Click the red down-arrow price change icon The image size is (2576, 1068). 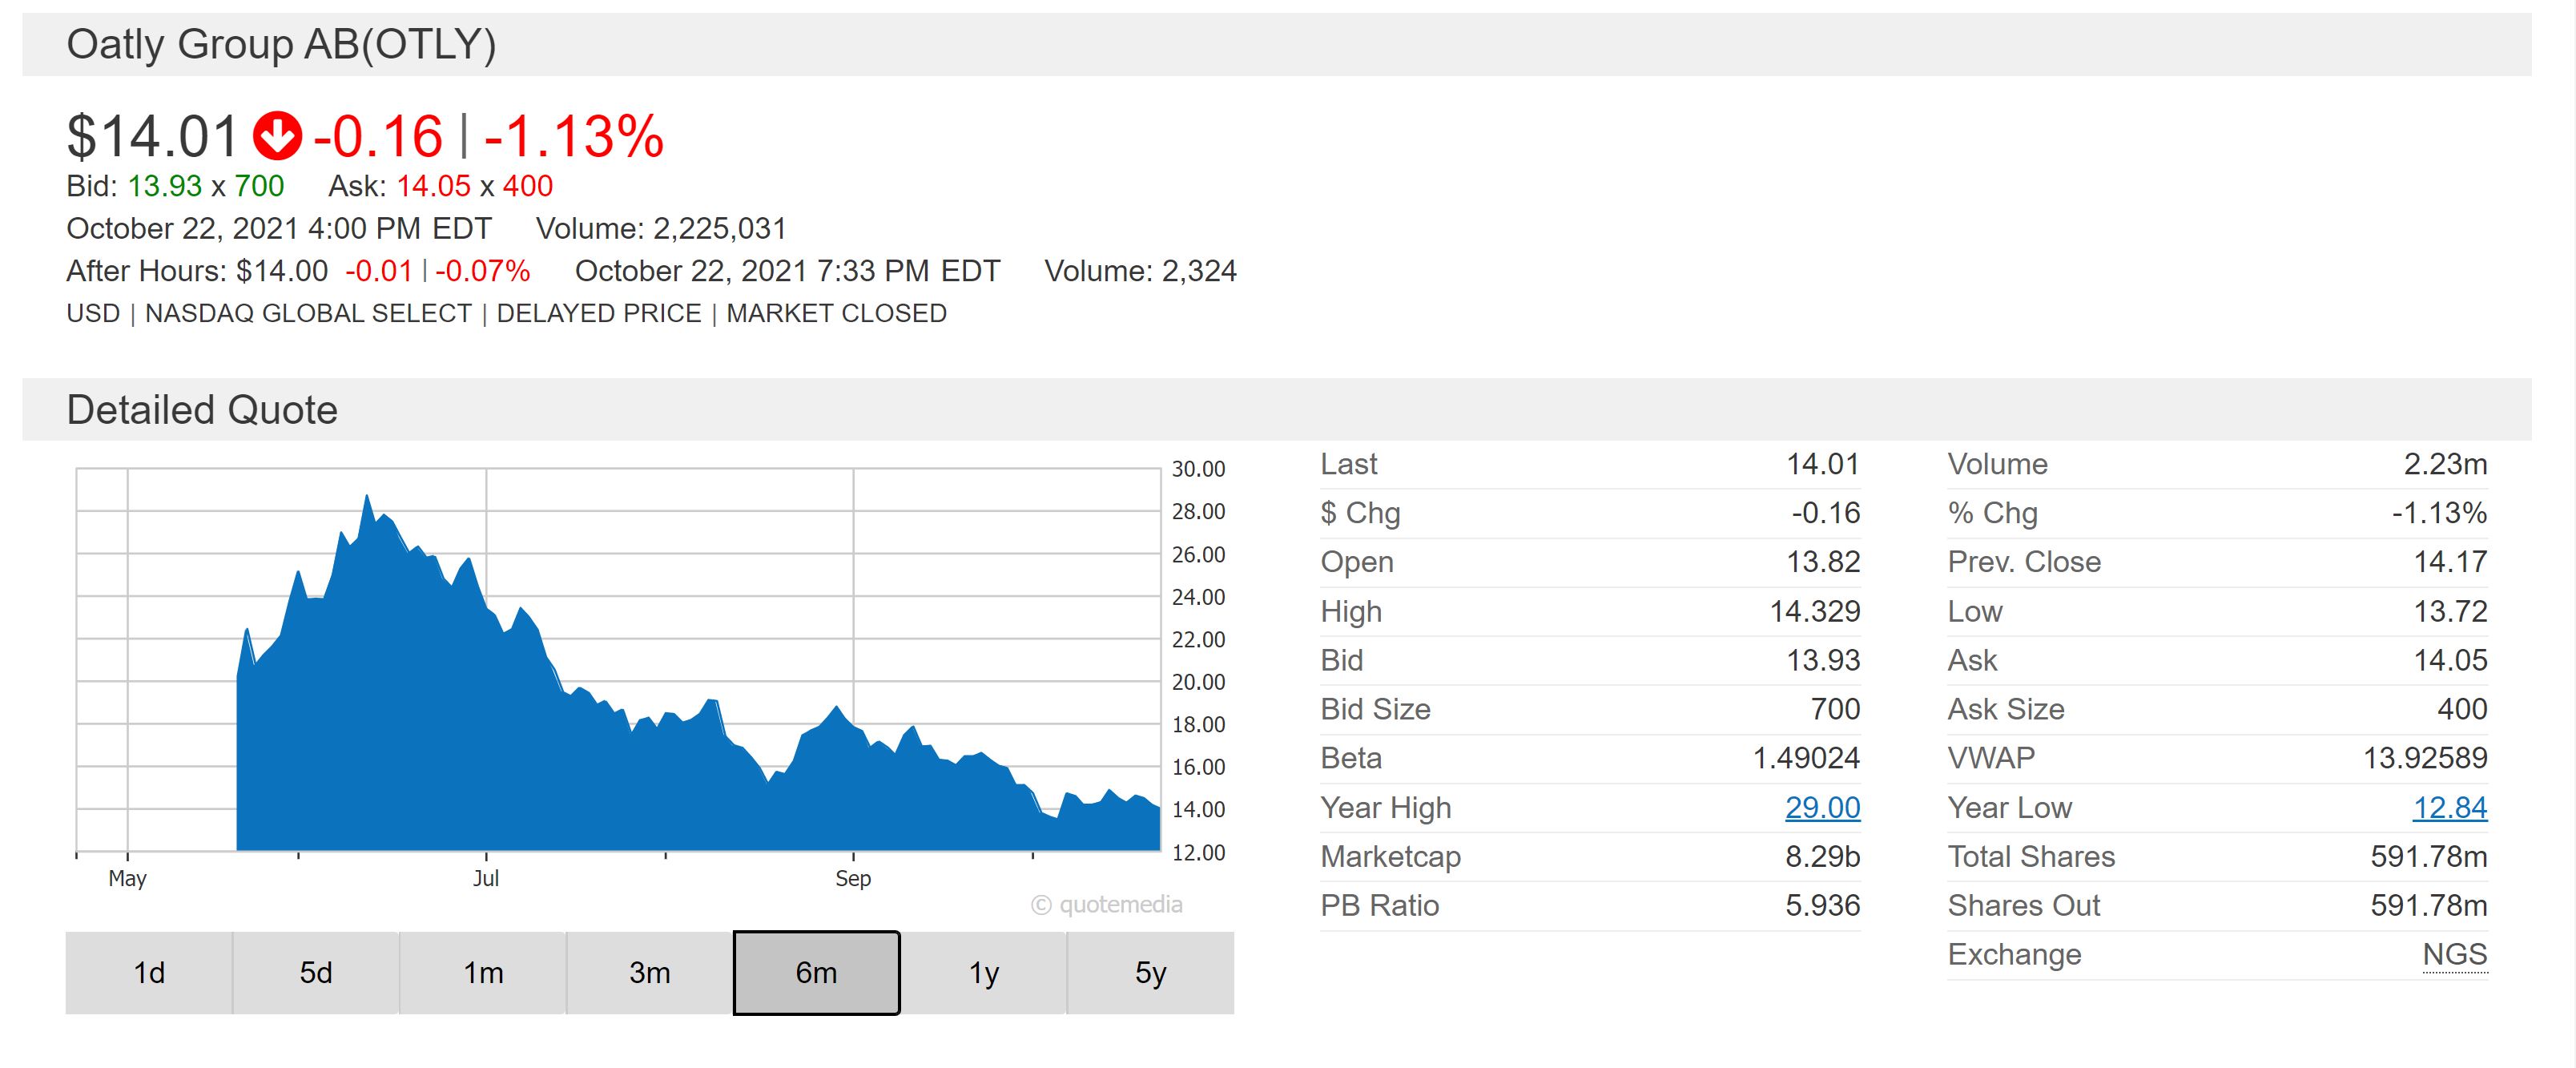[277, 136]
